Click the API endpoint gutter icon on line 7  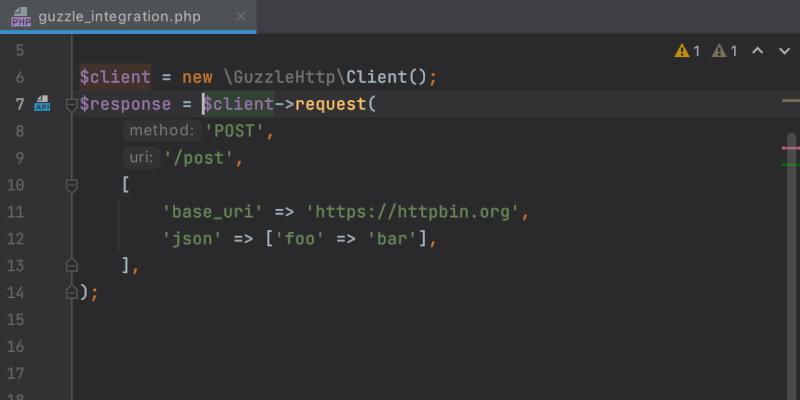click(x=43, y=104)
